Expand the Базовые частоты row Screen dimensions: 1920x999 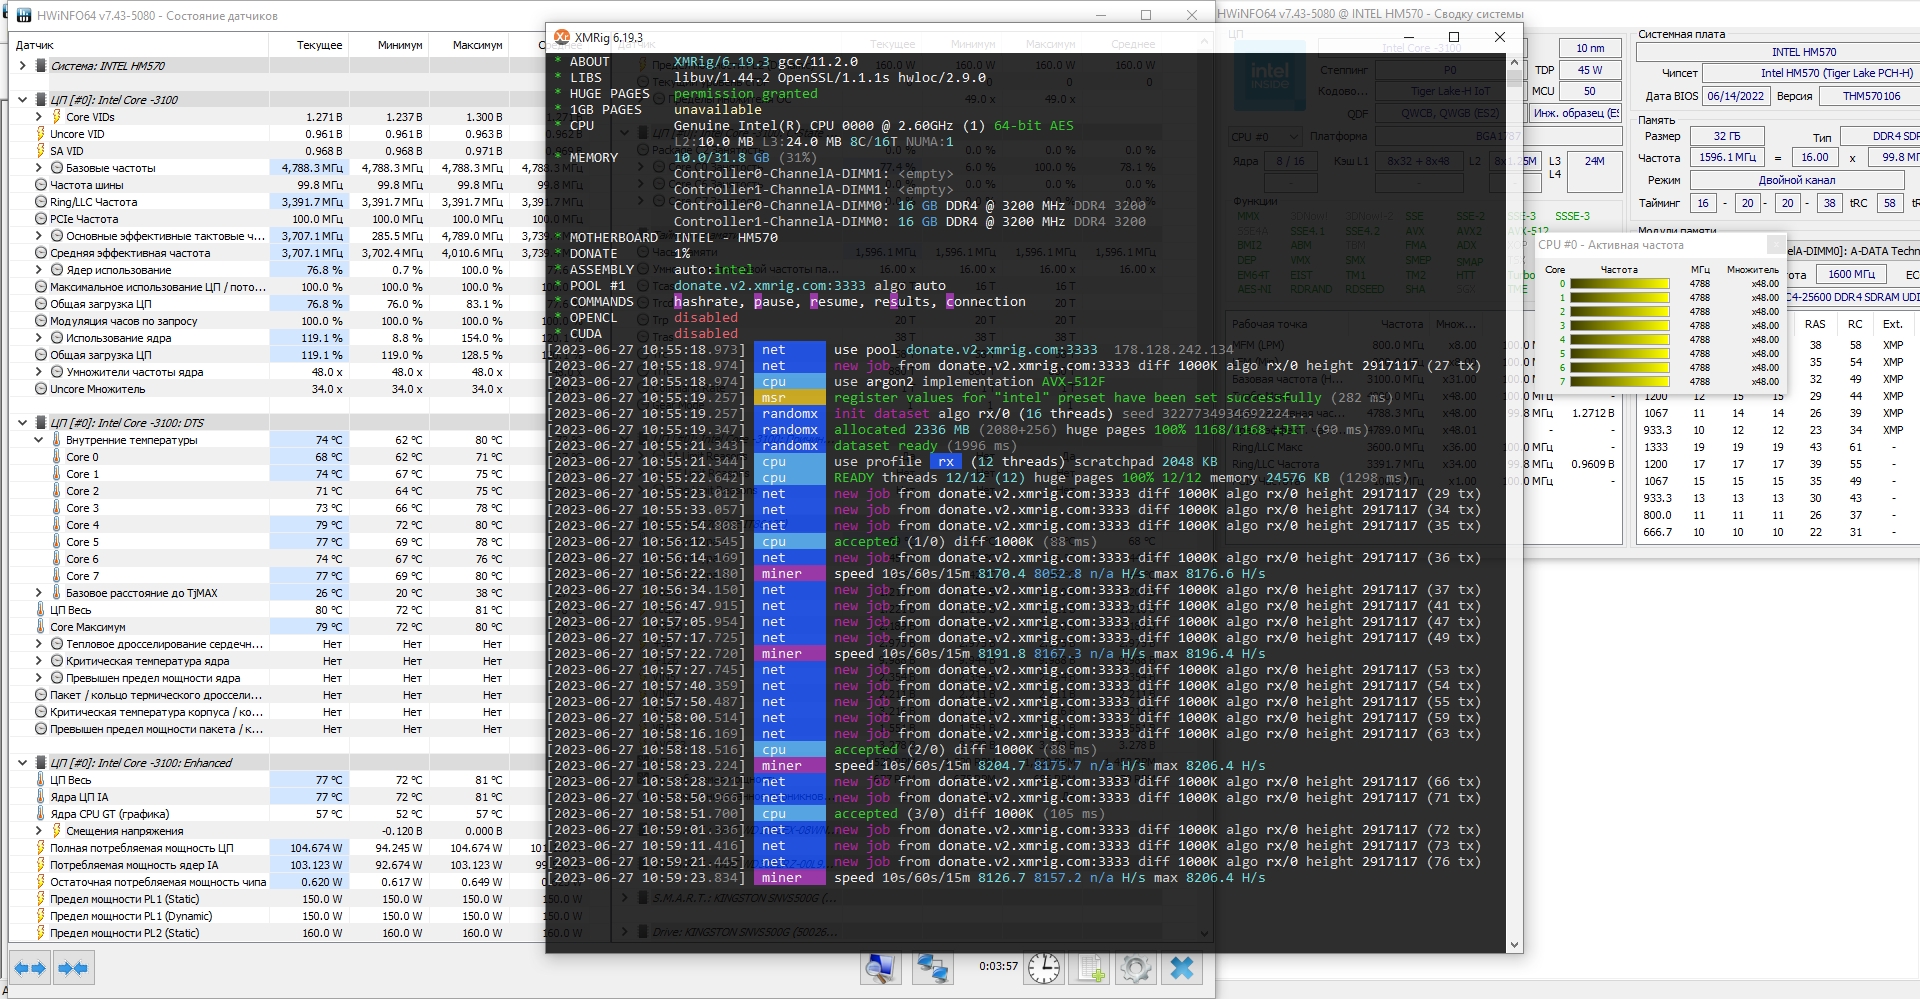click(39, 168)
